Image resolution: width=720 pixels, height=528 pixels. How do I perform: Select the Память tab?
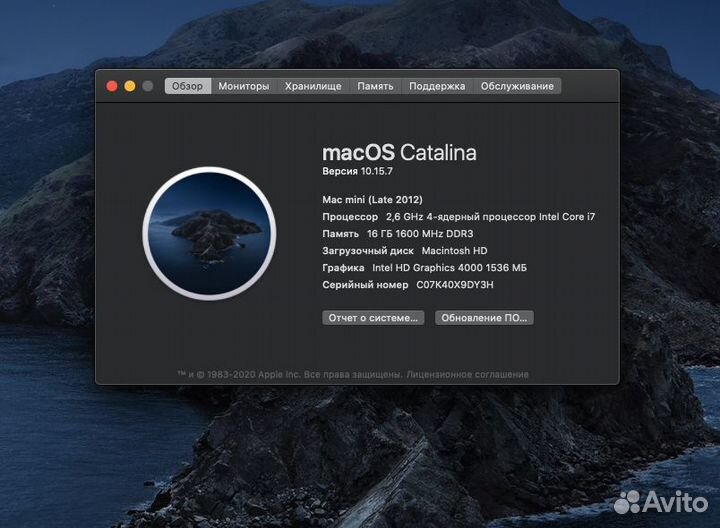[x=375, y=86]
